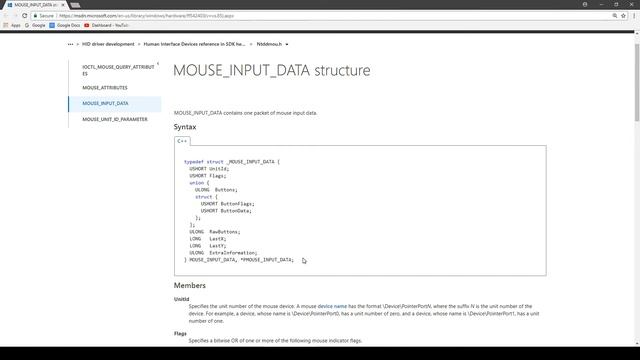Image resolution: width=640 pixels, height=360 pixels.
Task: Open the Google bookmark
Action: tap(35, 25)
